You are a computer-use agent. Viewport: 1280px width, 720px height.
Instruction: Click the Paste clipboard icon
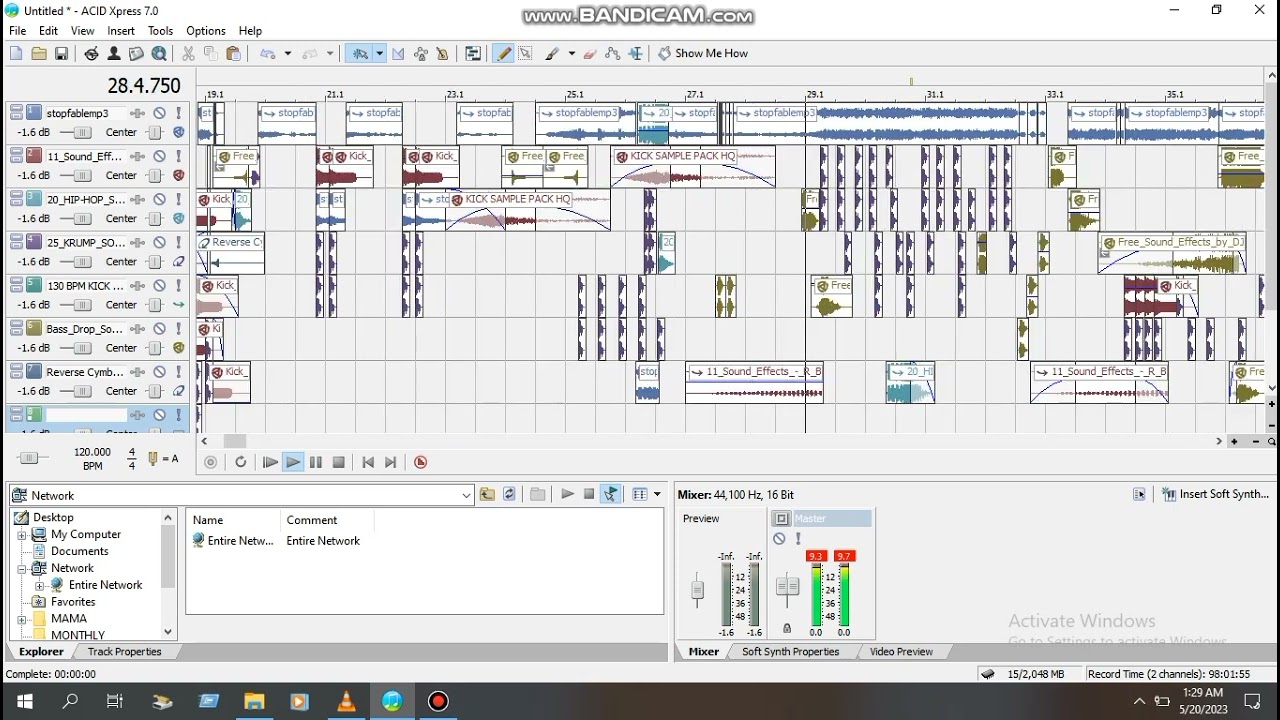tap(233, 54)
